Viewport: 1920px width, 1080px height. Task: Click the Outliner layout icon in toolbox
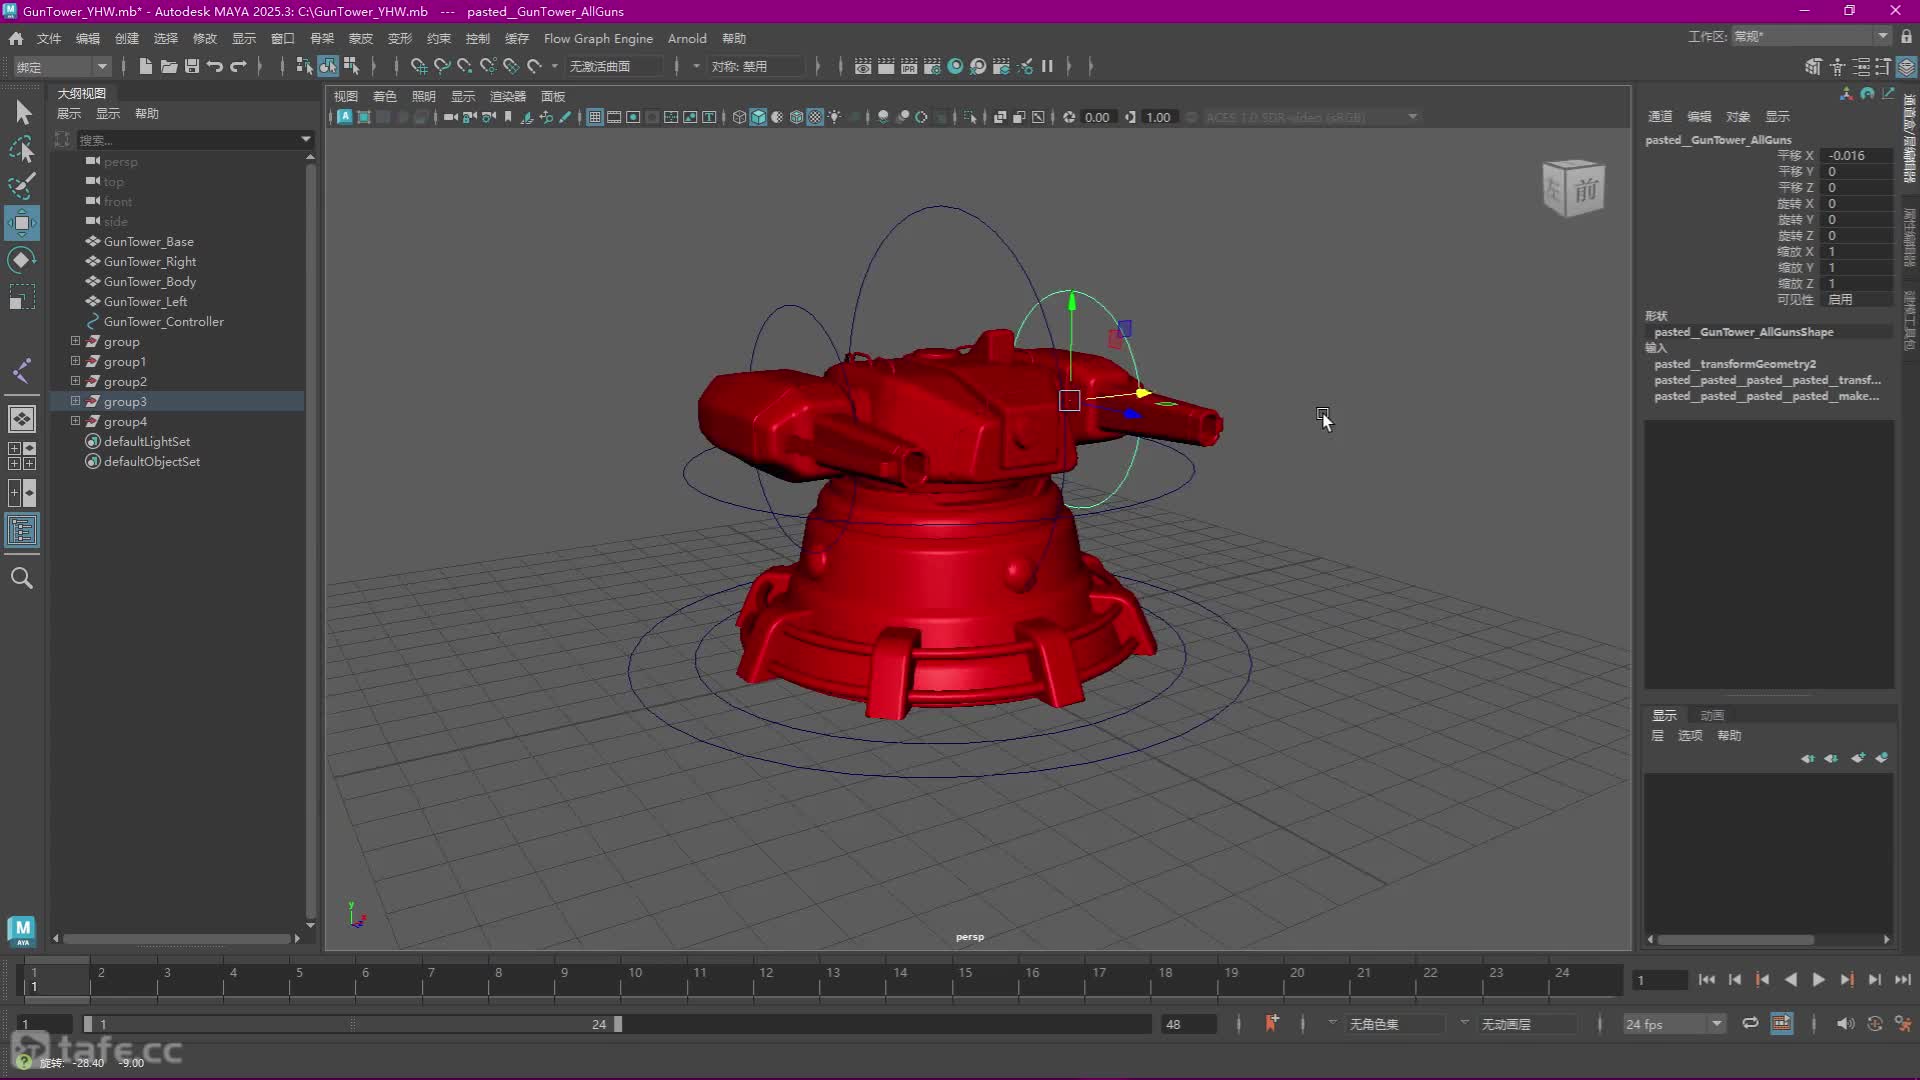(22, 530)
